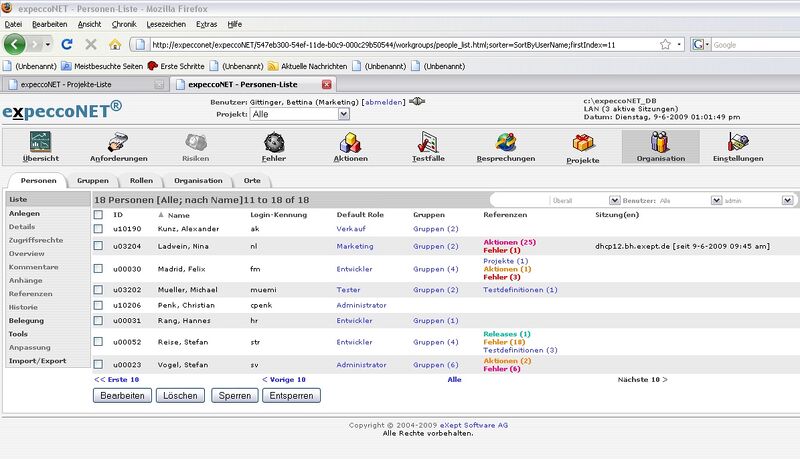Go to home page icon
The width and height of the screenshot is (800, 459).
(115, 44)
